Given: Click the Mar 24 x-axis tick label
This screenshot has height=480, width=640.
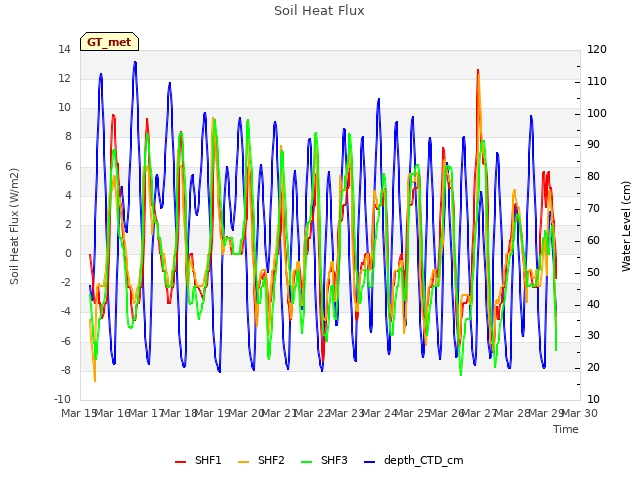Looking at the screenshot, I should (380, 413).
